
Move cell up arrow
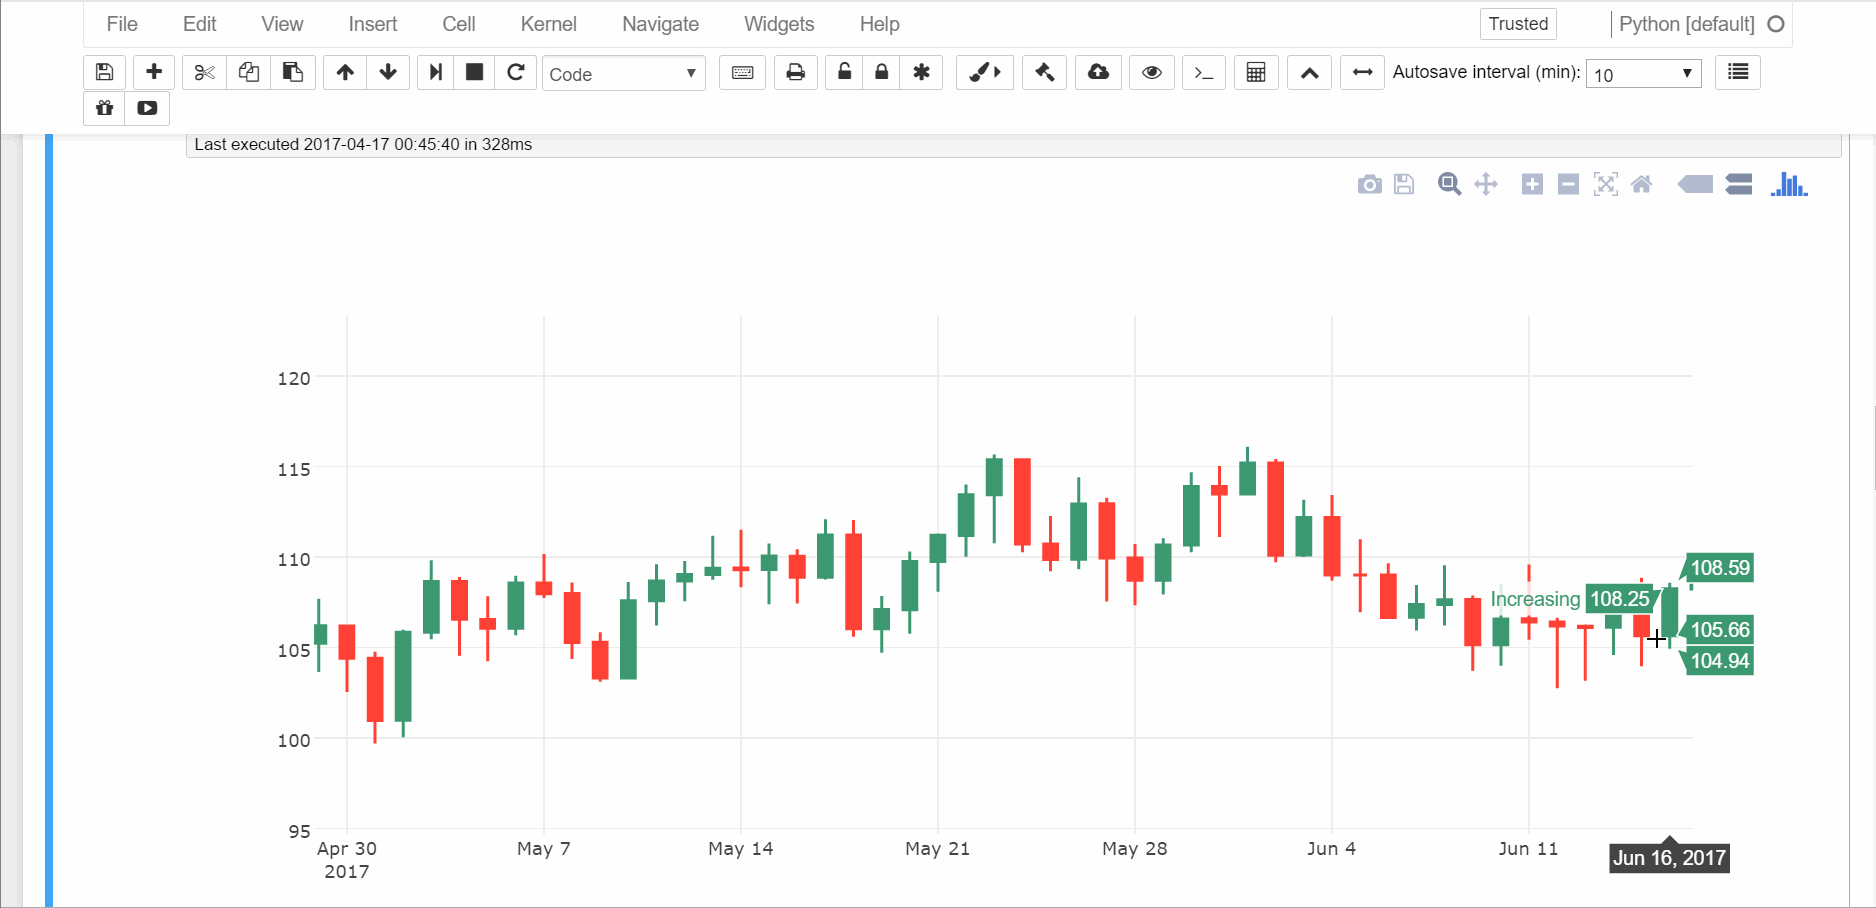tap(345, 72)
